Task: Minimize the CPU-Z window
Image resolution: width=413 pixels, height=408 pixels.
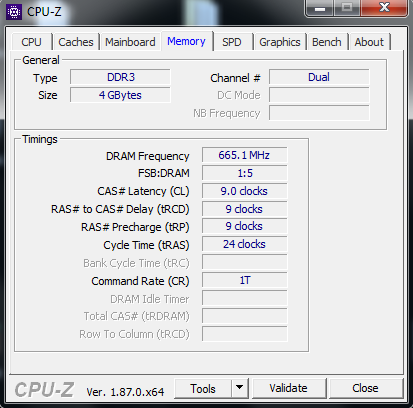Action: [320, 8]
